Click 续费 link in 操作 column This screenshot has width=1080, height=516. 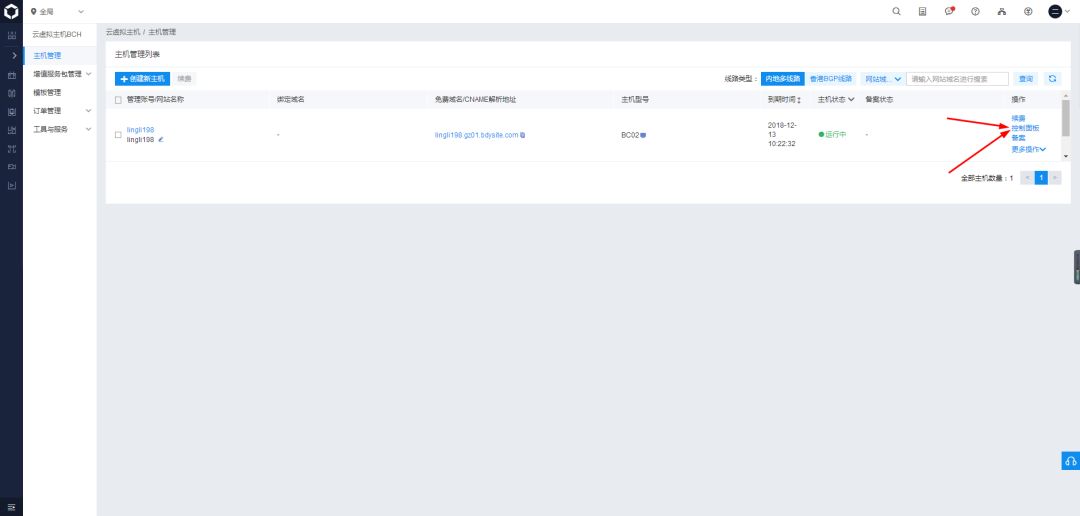pyautogui.click(x=1018, y=118)
